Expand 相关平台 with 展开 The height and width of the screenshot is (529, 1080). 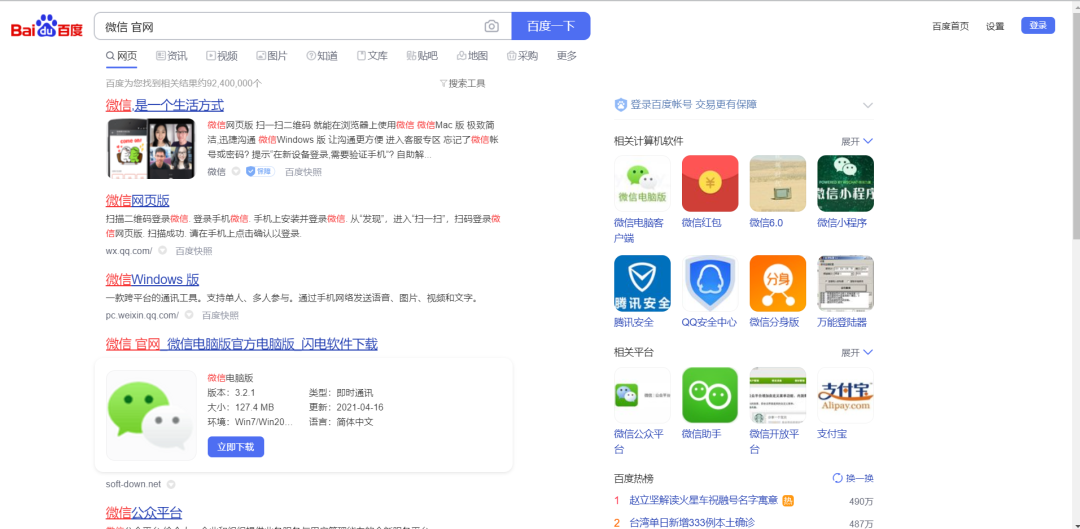[x=857, y=352]
